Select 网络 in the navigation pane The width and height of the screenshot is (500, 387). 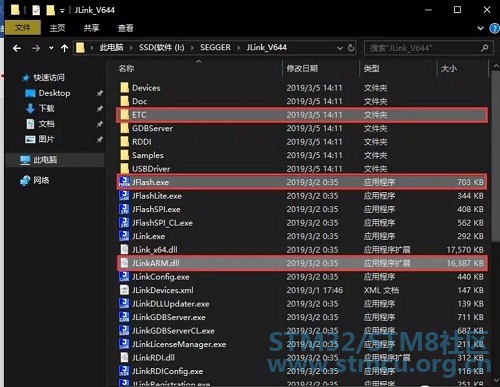click(x=41, y=180)
